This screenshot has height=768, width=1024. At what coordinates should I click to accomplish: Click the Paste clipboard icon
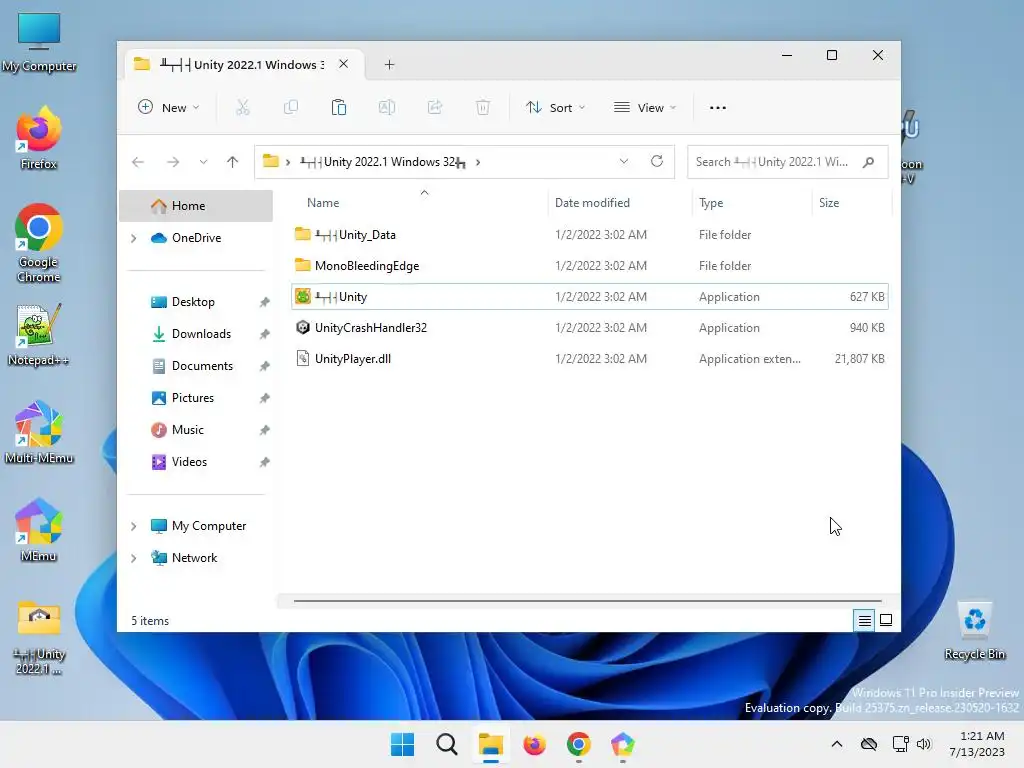338,108
